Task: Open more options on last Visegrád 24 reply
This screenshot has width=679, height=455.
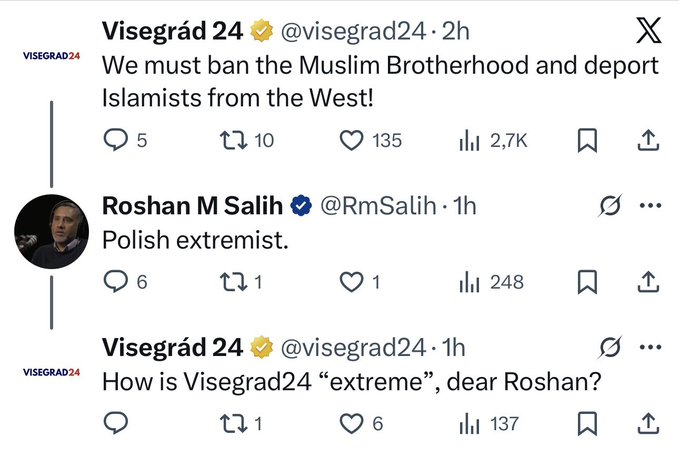Action: (x=649, y=347)
